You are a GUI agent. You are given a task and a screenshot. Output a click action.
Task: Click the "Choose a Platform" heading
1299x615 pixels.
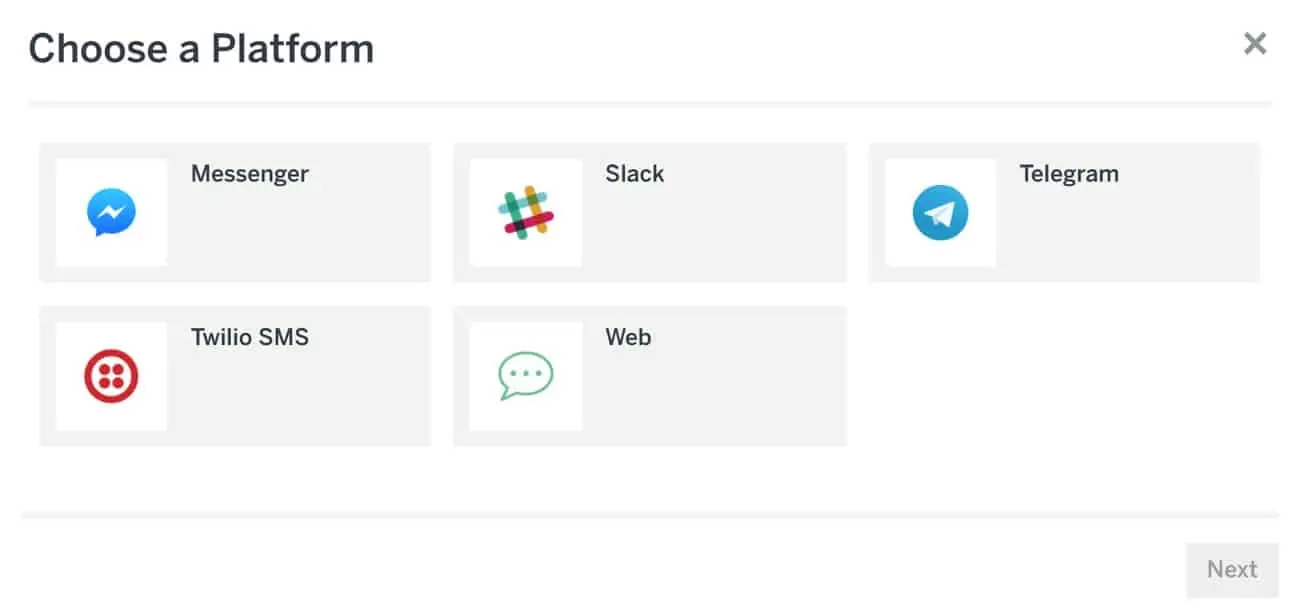[201, 49]
